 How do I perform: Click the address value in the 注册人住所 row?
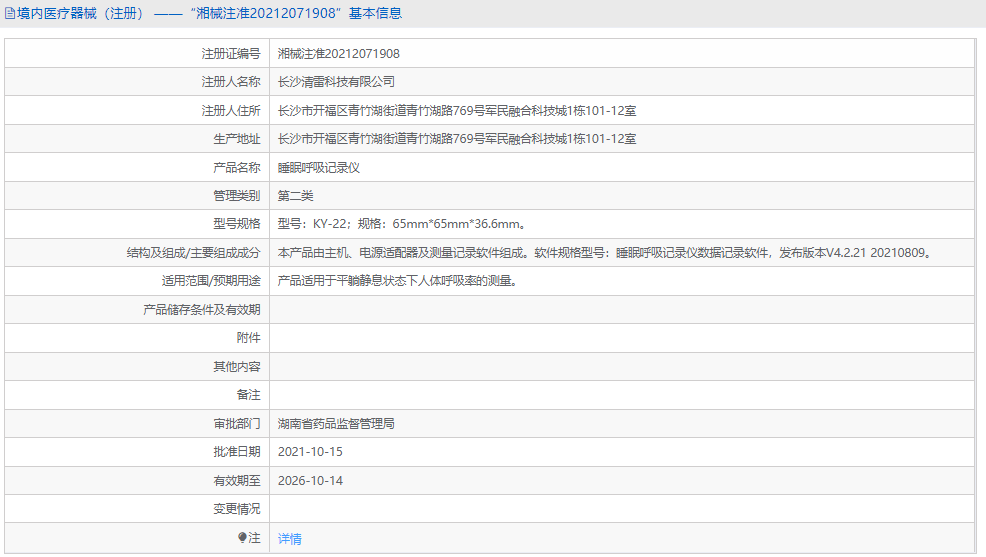pyautogui.click(x=457, y=111)
